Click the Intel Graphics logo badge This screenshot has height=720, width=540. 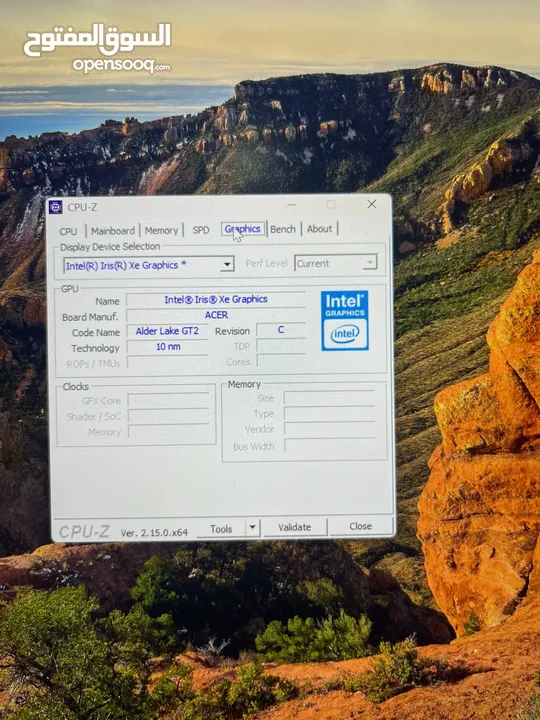(344, 321)
